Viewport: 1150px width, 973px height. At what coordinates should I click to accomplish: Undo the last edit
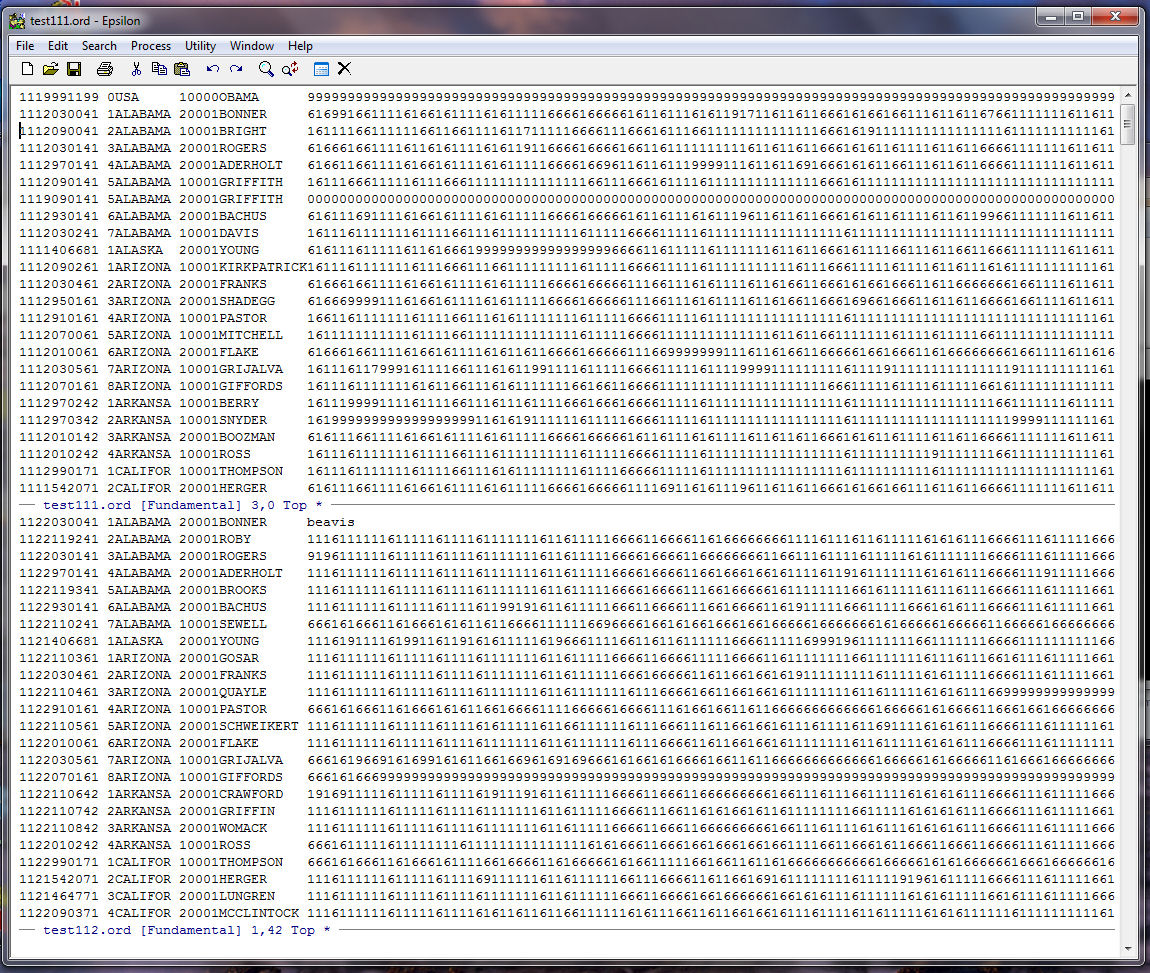pyautogui.click(x=212, y=69)
